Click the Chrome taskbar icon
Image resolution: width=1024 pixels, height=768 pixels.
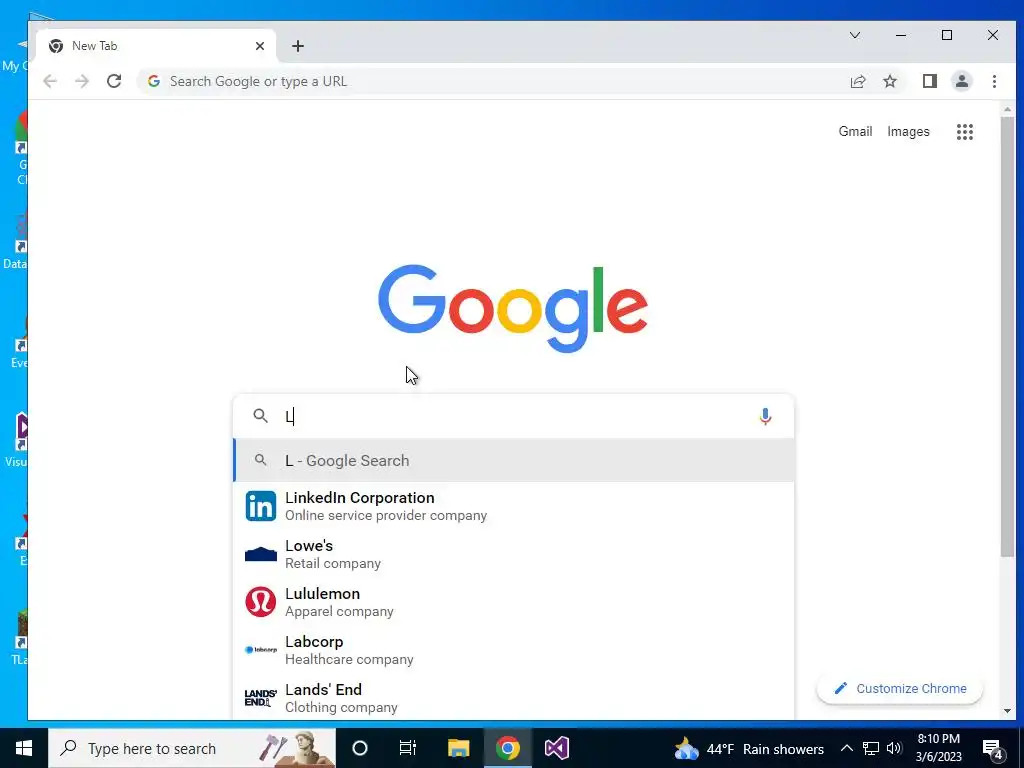[507, 748]
